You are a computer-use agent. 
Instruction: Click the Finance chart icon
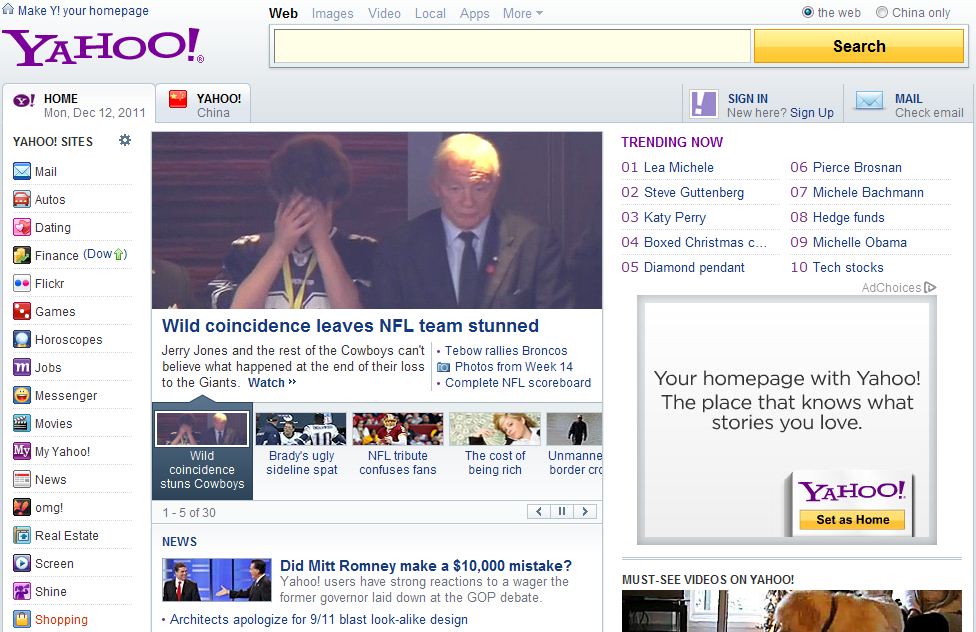tap(22, 255)
